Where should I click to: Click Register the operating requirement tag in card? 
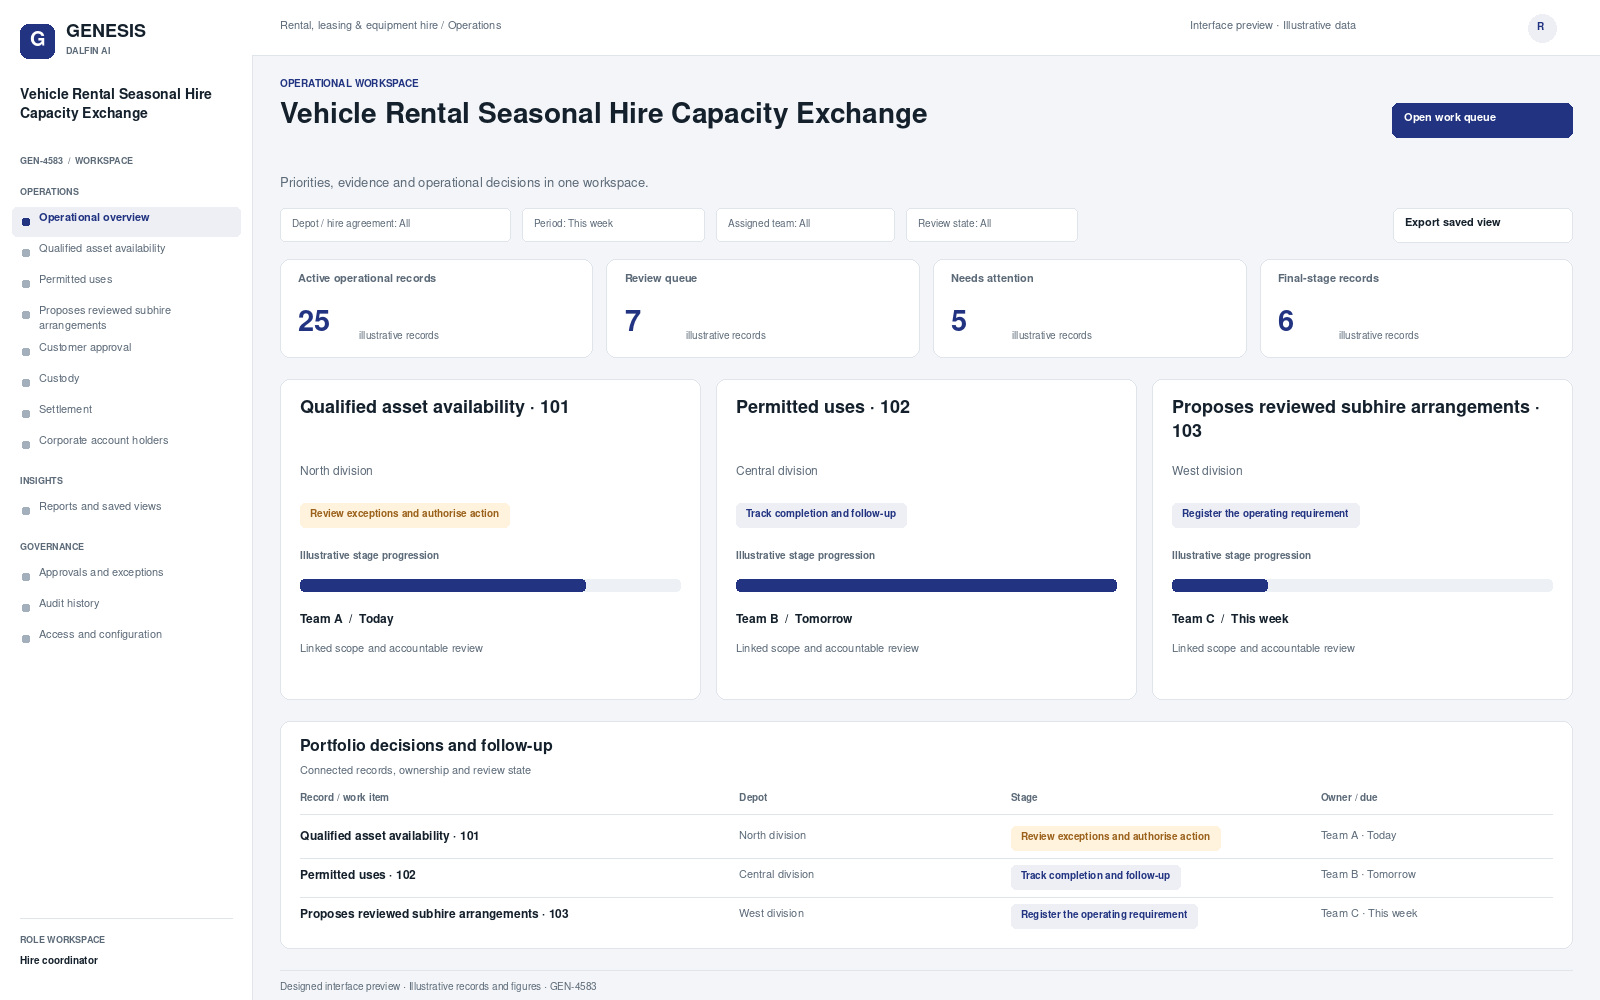pos(1265,514)
